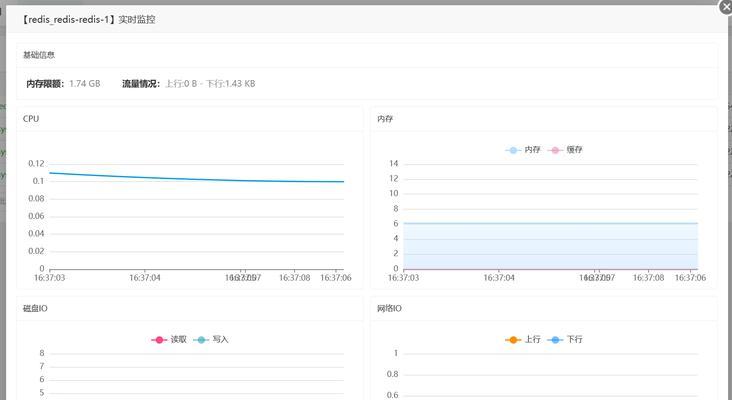732x400 pixels.
Task: Close the realtime monitoring dialog
Action: pos(725,7)
